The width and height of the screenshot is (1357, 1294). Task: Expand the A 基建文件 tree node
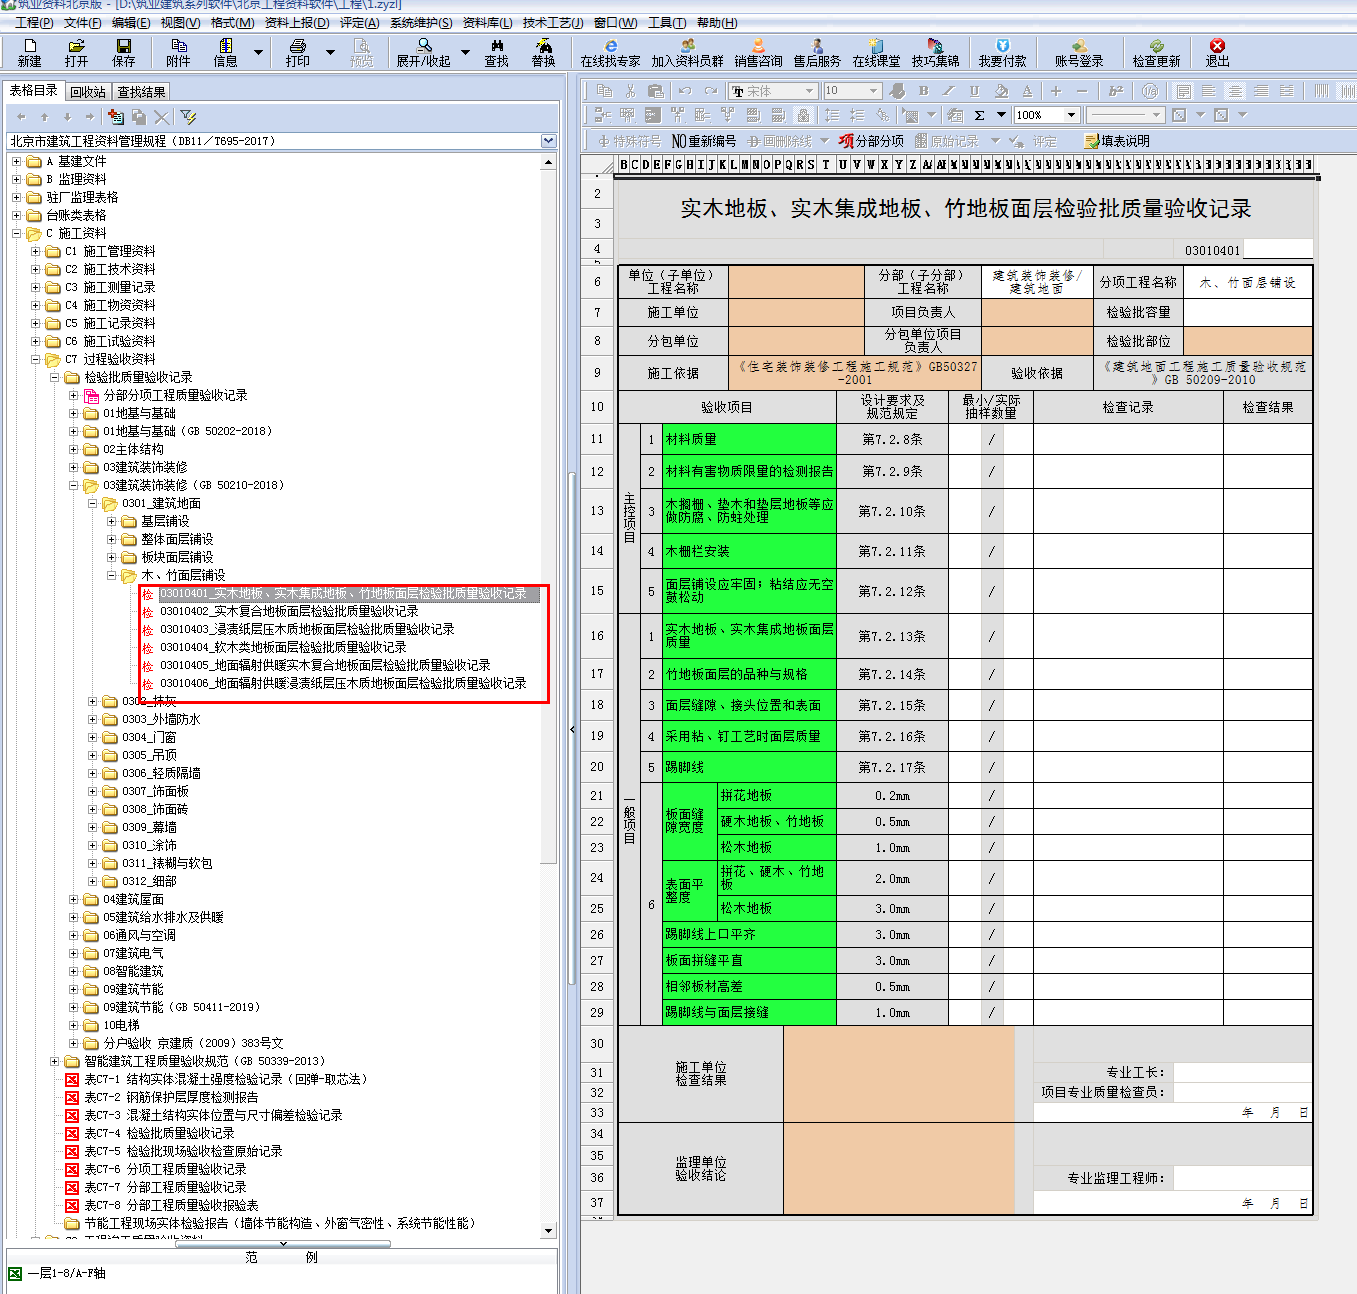[x=16, y=161]
